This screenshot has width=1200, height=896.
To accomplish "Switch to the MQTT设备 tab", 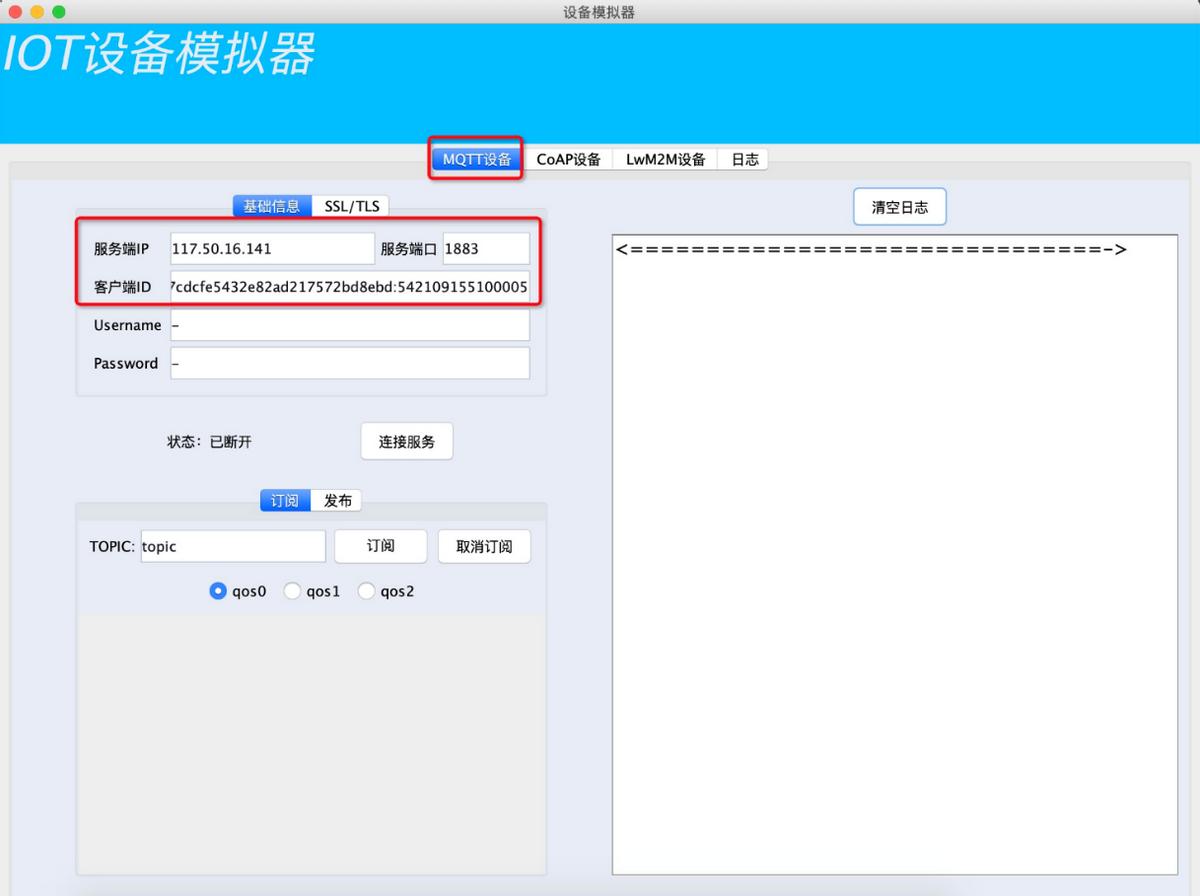I will point(477,159).
